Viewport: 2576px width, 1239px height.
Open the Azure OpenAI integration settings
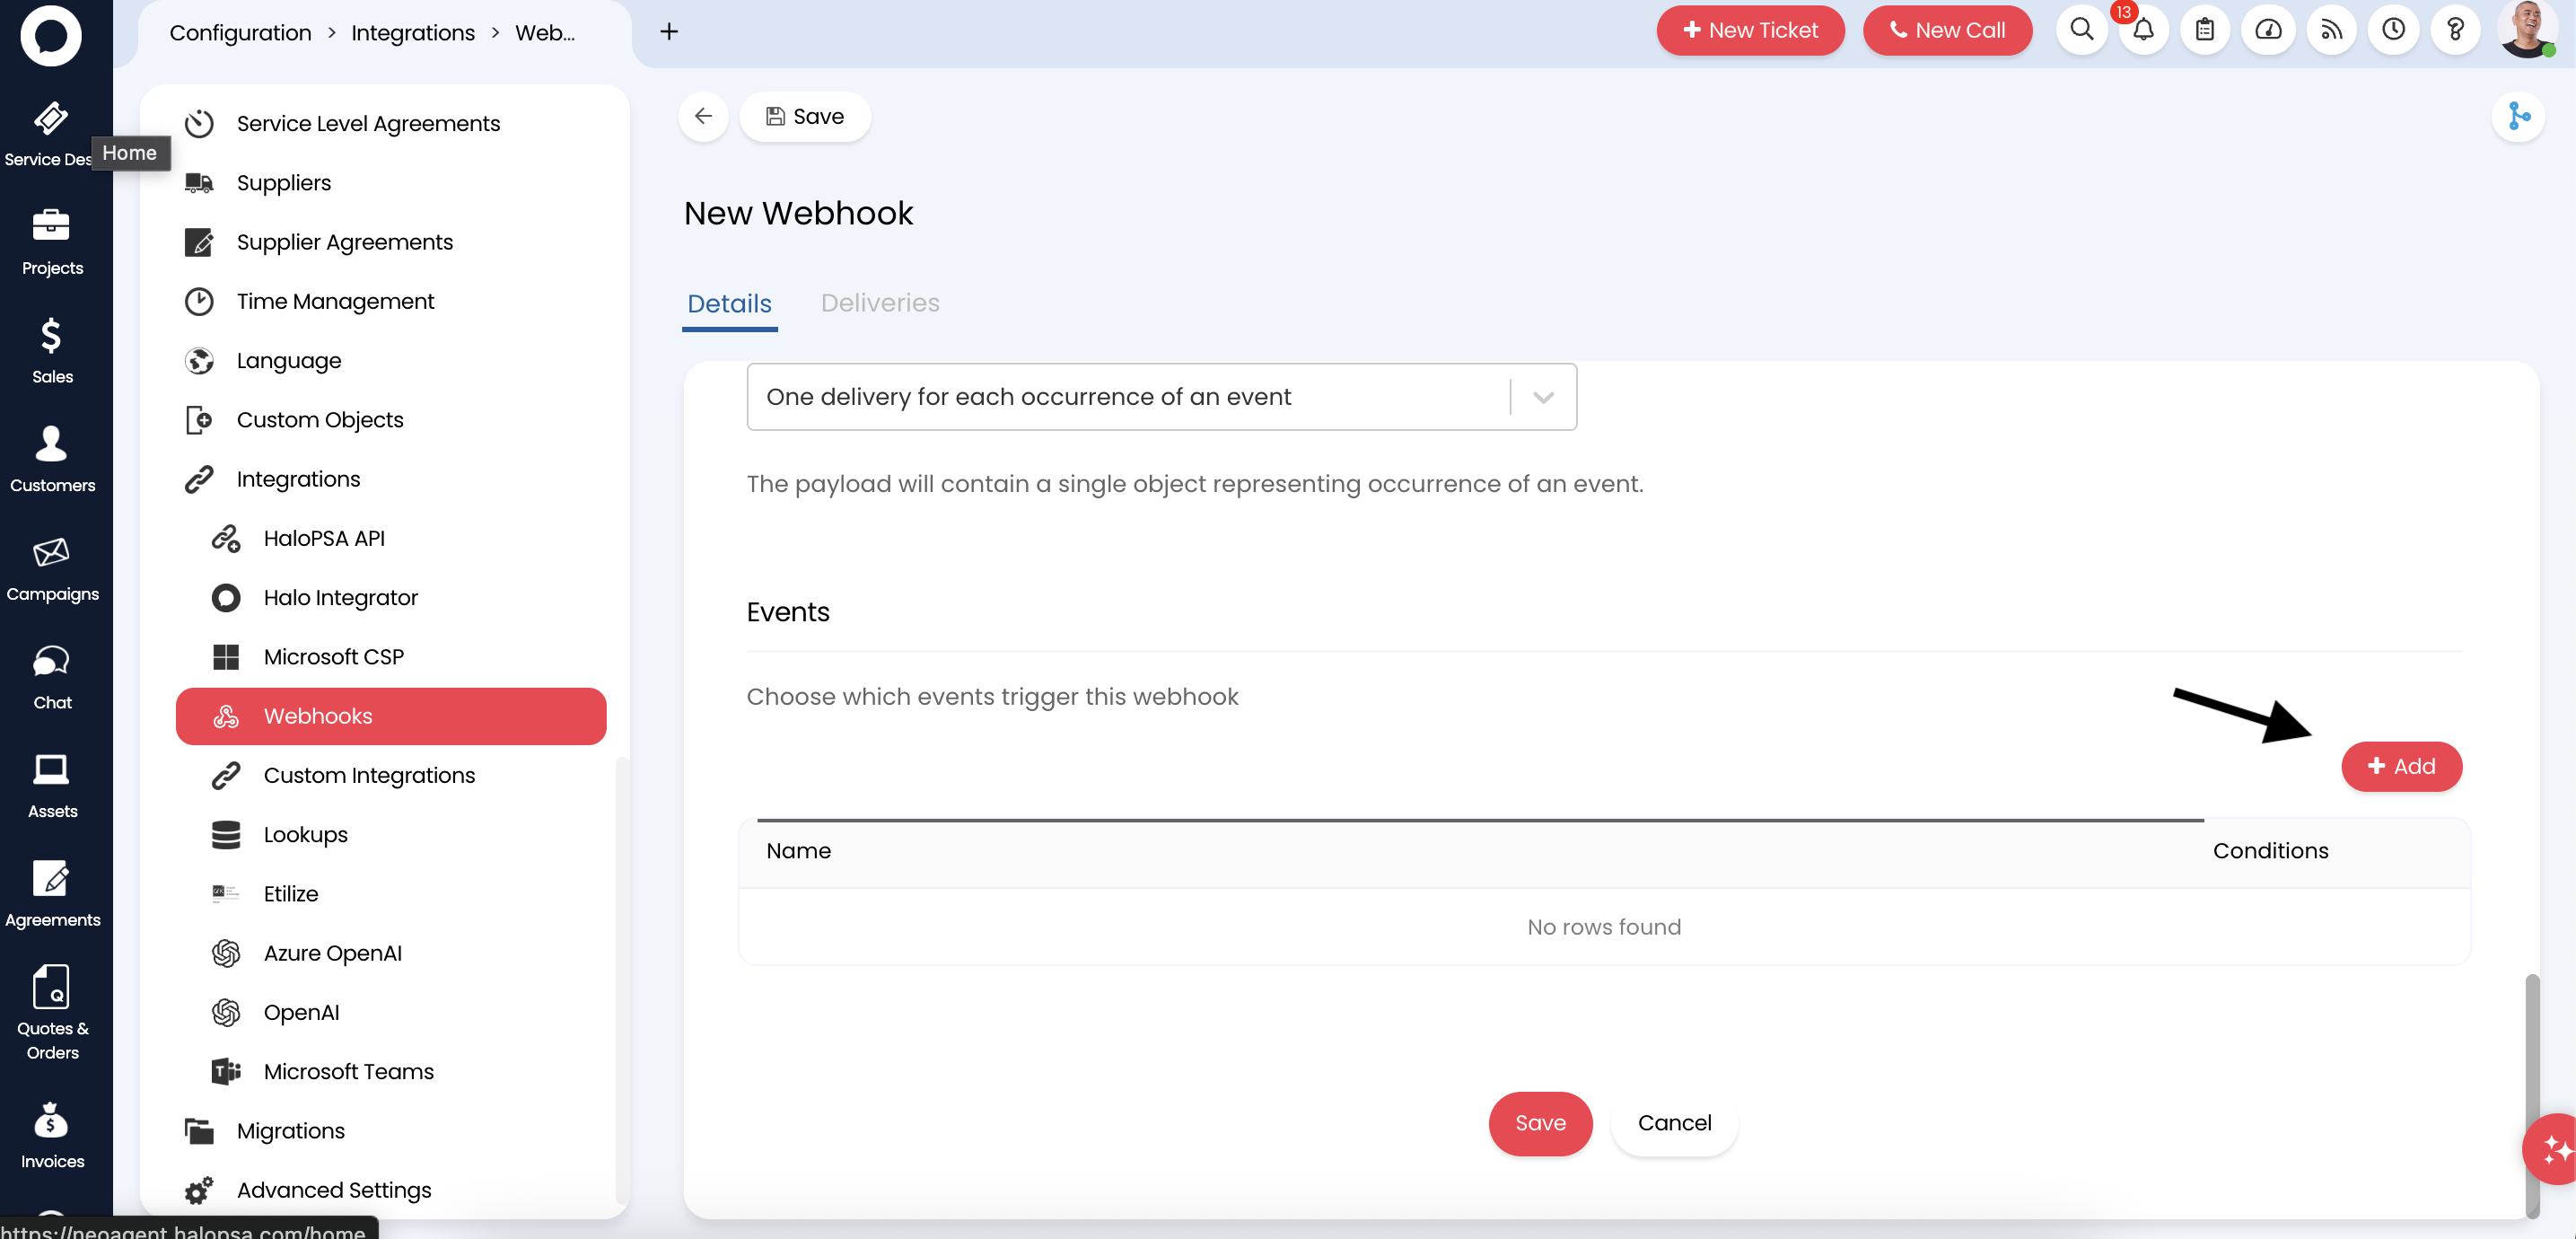pos(332,952)
